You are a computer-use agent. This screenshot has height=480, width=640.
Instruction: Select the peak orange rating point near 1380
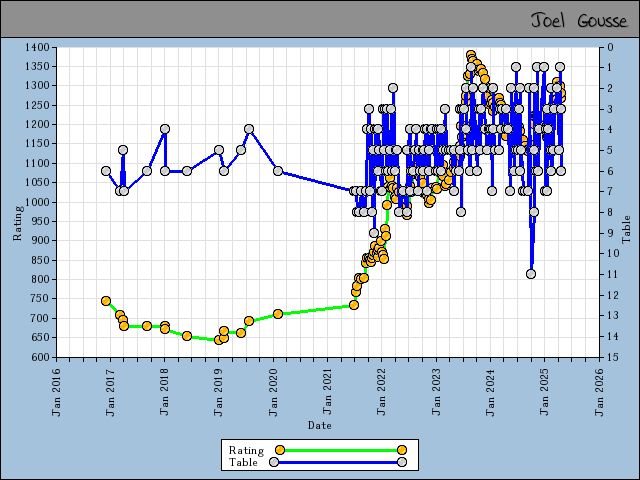tap(471, 55)
